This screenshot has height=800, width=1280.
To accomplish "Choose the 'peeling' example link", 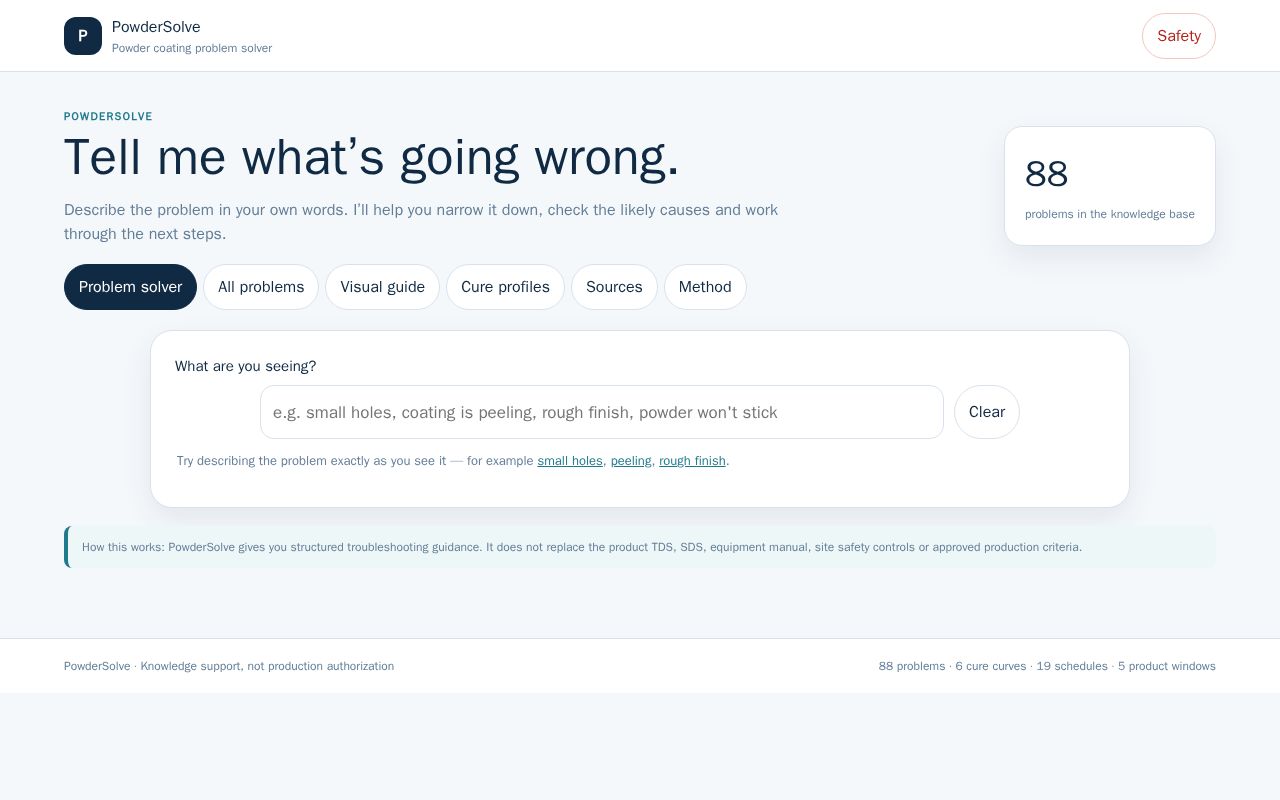I will 631,461.
